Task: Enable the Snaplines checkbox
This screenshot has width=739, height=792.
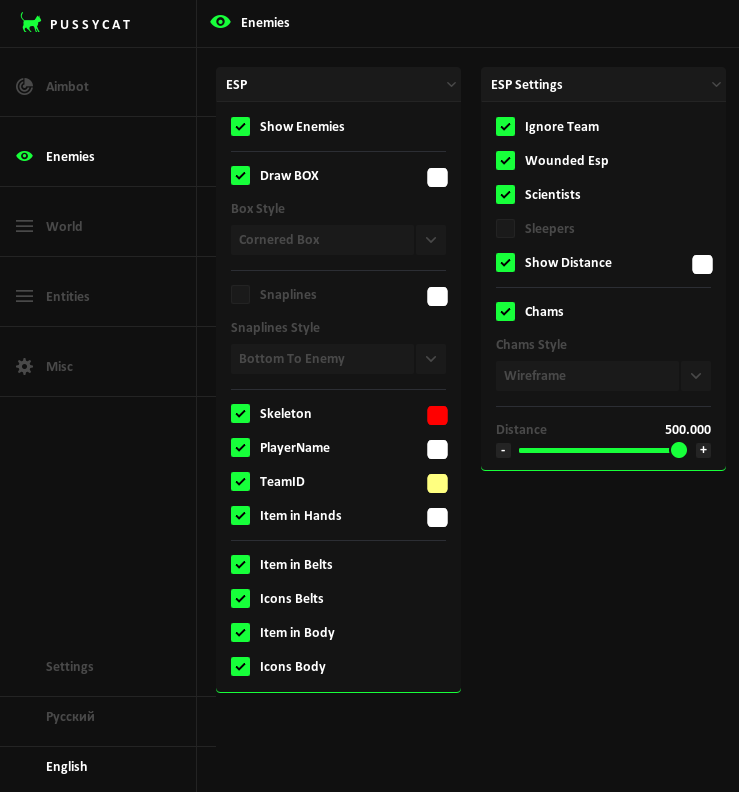Action: point(241,295)
